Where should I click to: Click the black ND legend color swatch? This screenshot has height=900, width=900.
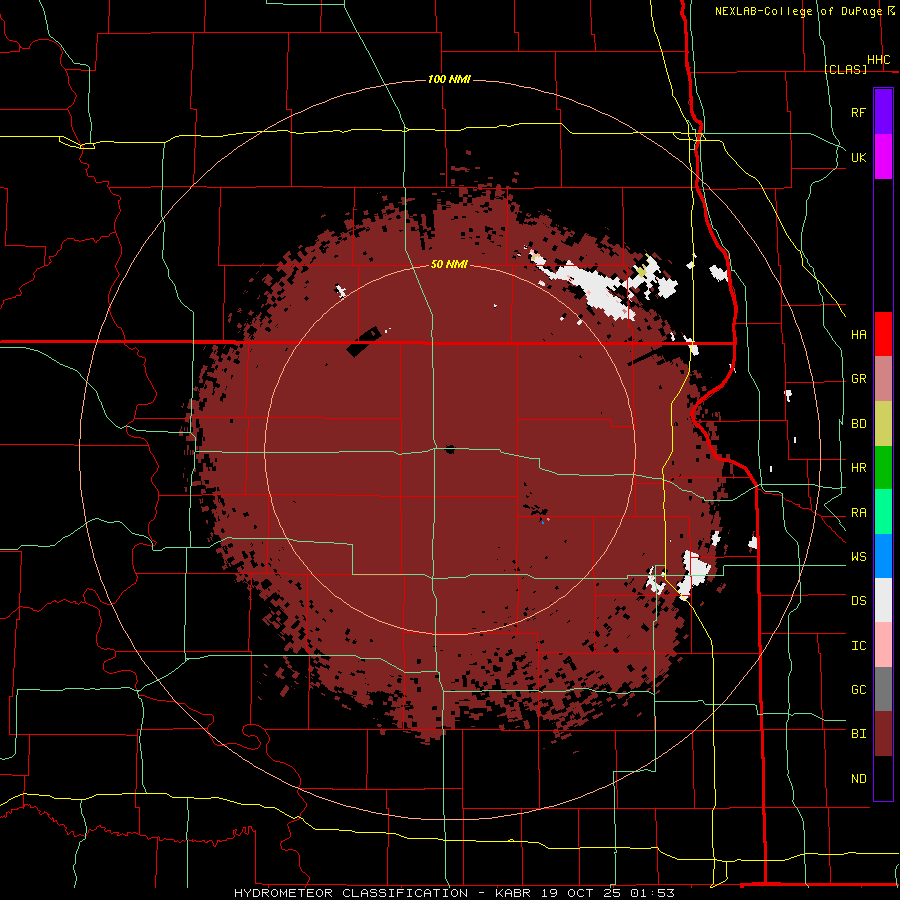click(x=883, y=778)
